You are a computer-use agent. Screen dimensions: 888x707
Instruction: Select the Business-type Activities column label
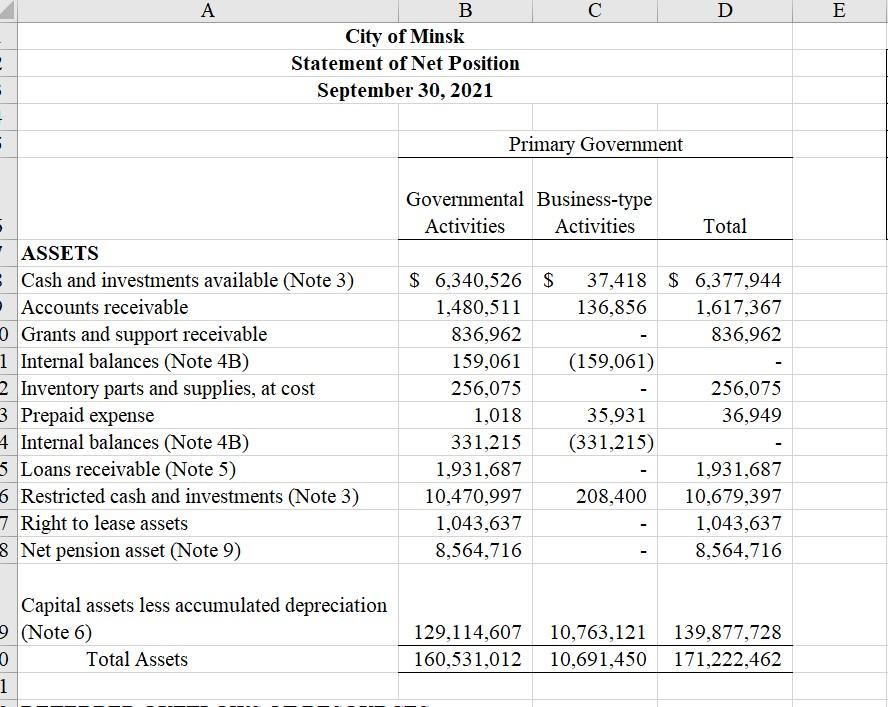click(x=594, y=212)
